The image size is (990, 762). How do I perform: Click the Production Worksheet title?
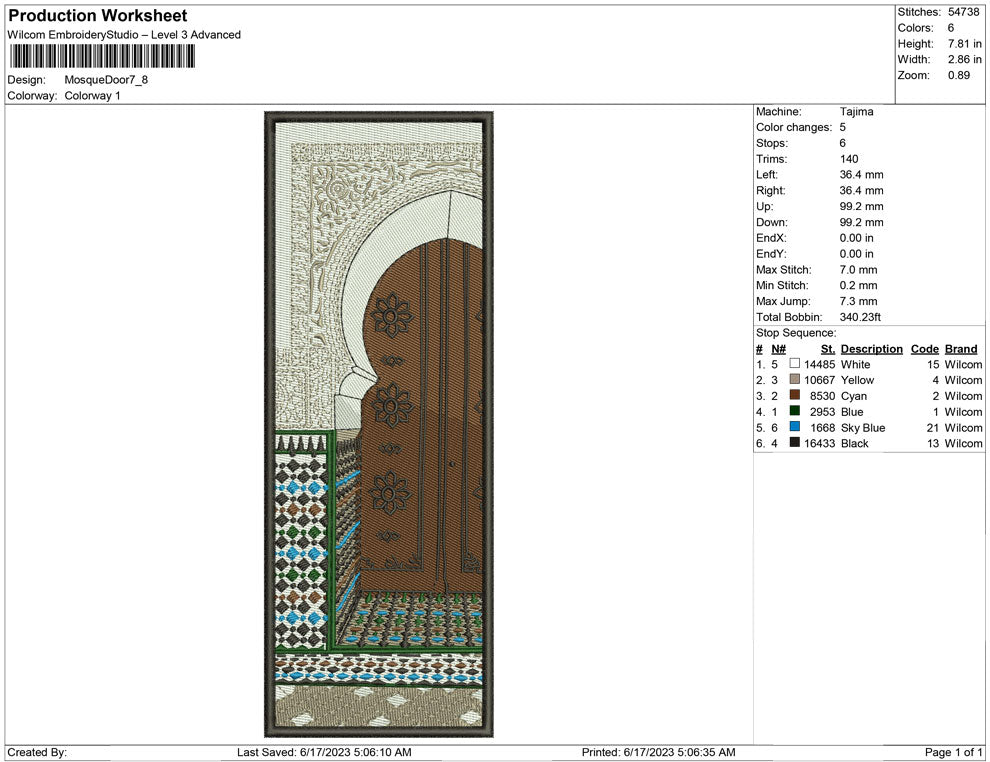96,15
